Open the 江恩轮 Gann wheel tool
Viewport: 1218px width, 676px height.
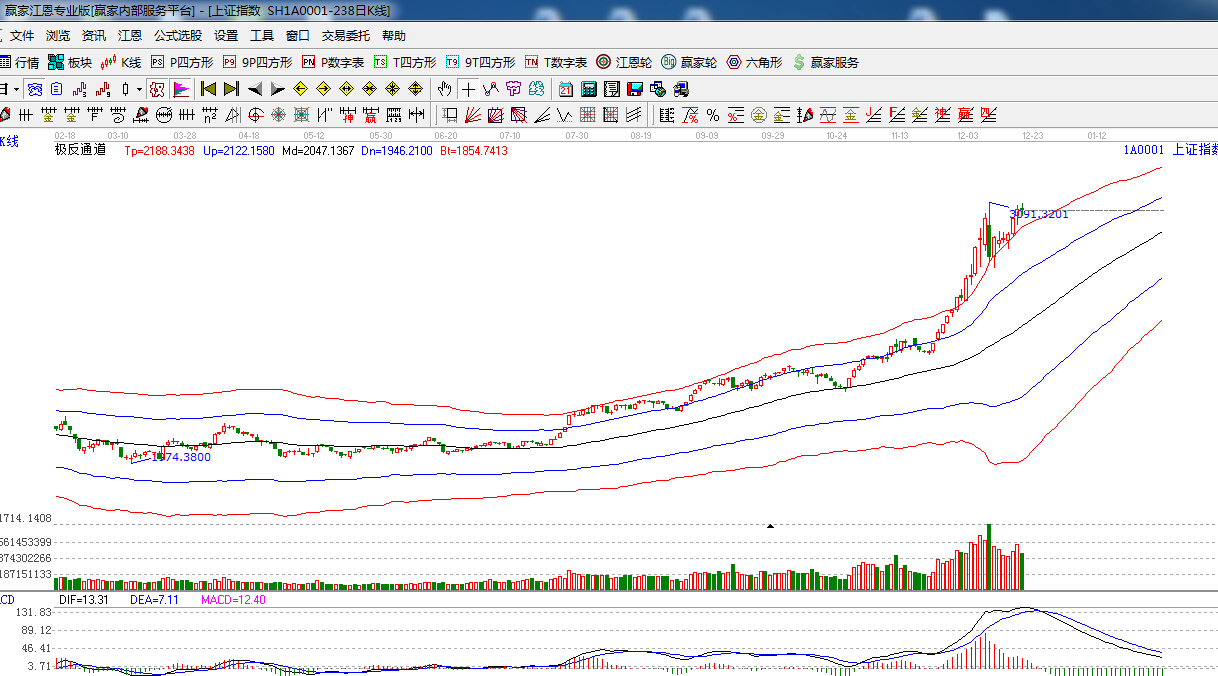point(623,62)
